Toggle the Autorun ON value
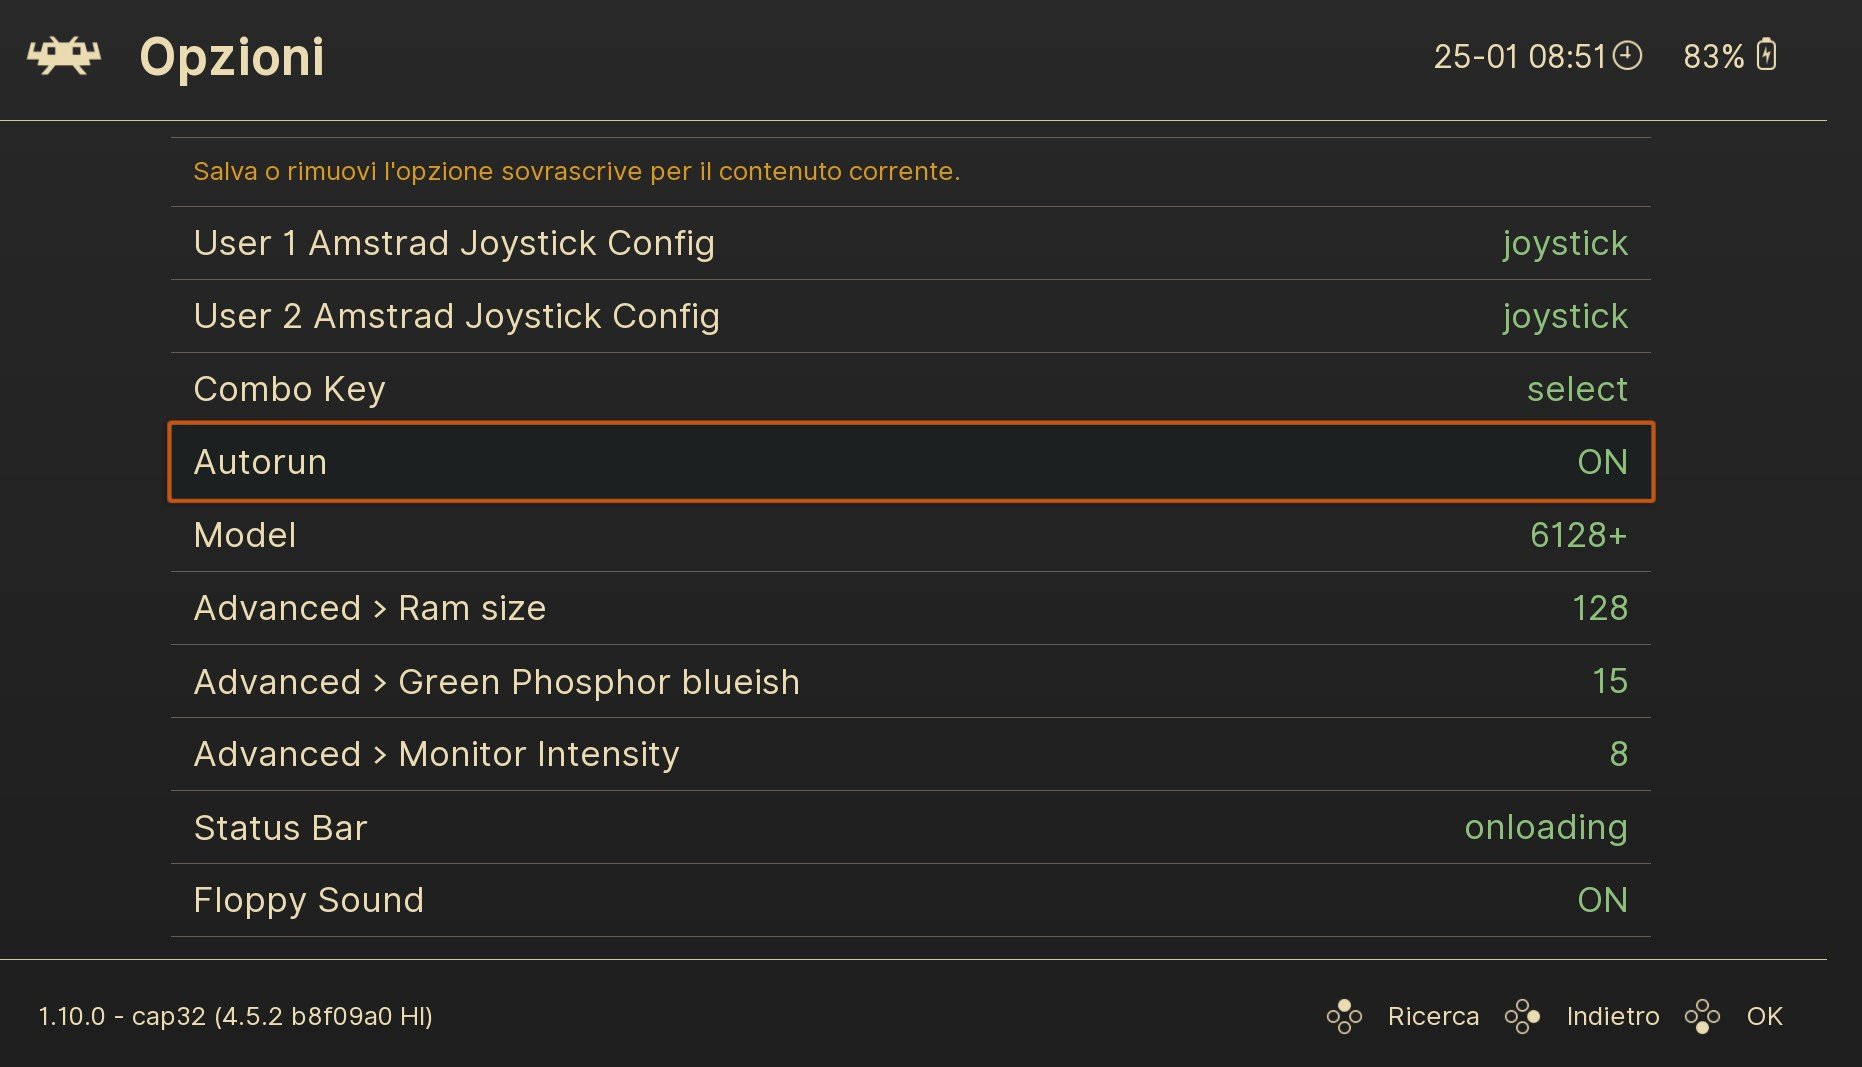Image resolution: width=1862 pixels, height=1067 pixels. tap(1602, 462)
